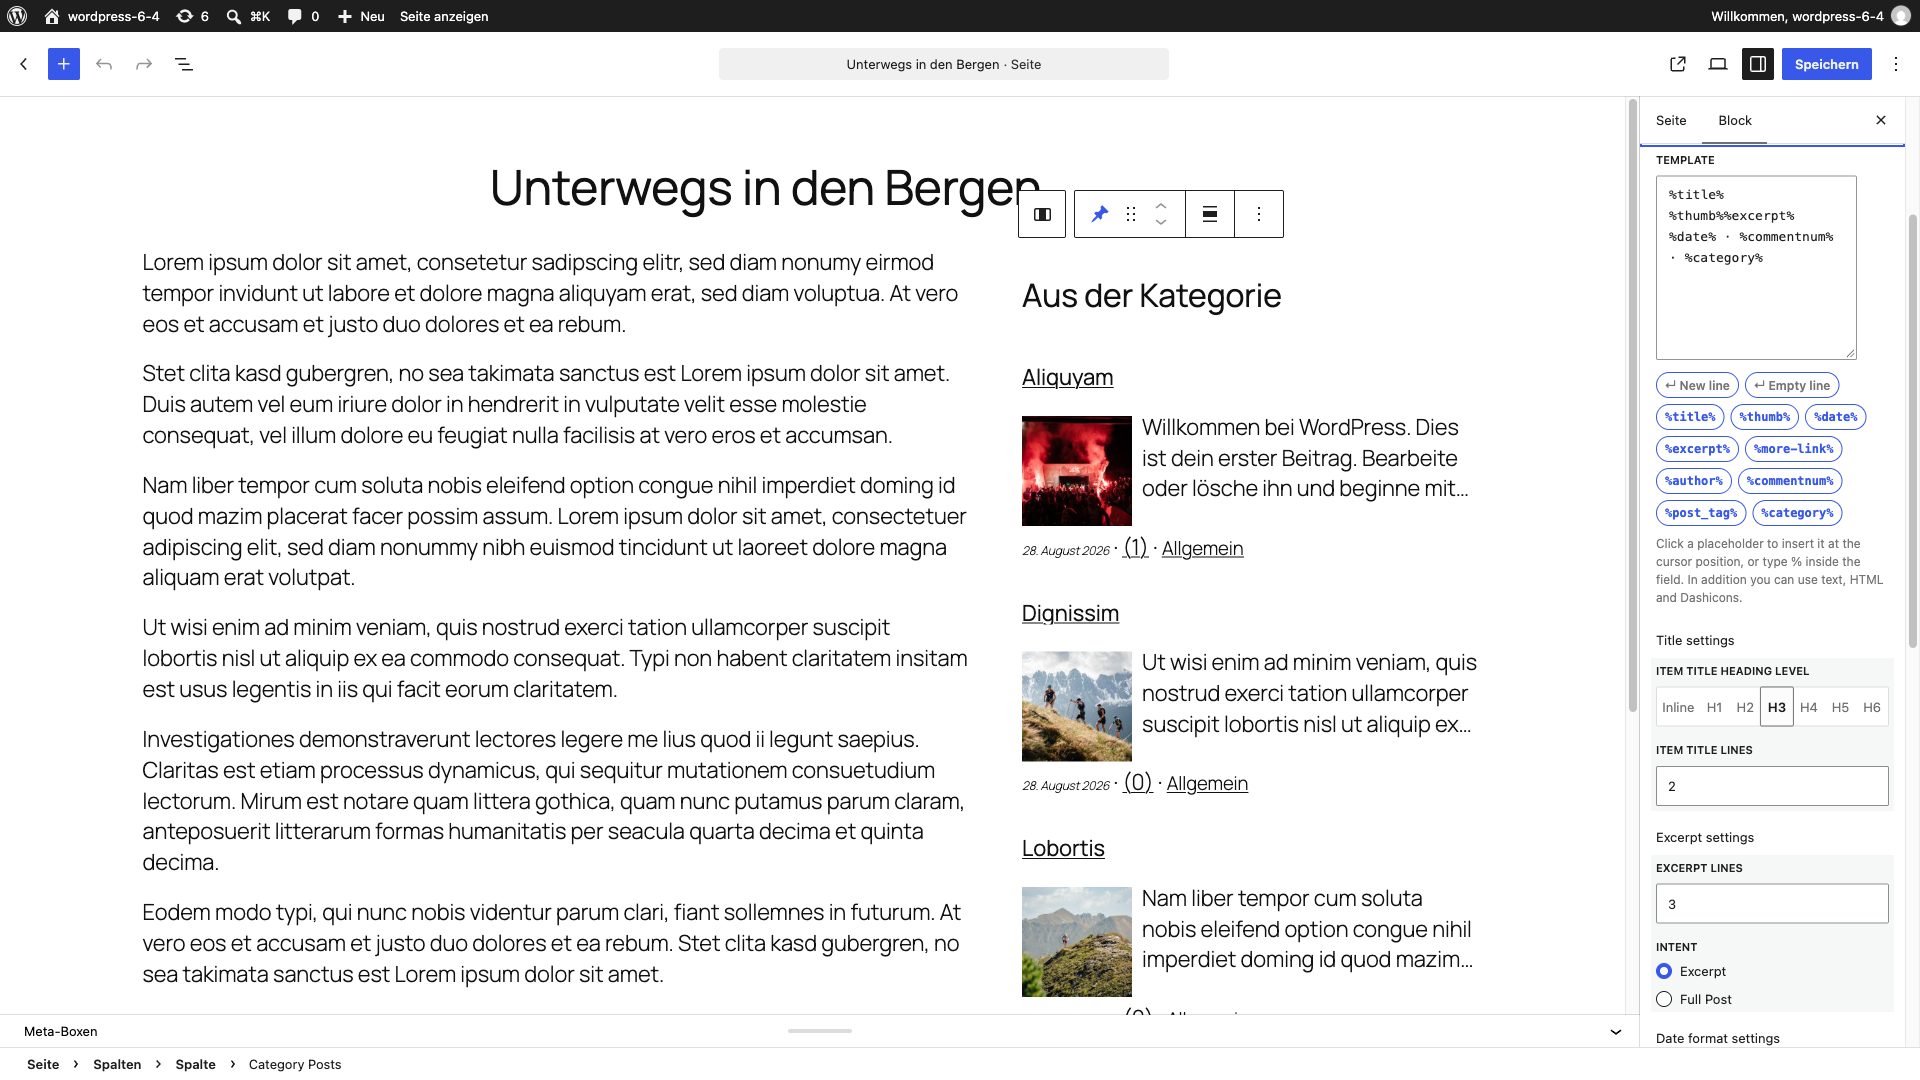The image size is (1920, 1080).
Task: Grab the block drag handle
Action: pyautogui.click(x=1131, y=214)
